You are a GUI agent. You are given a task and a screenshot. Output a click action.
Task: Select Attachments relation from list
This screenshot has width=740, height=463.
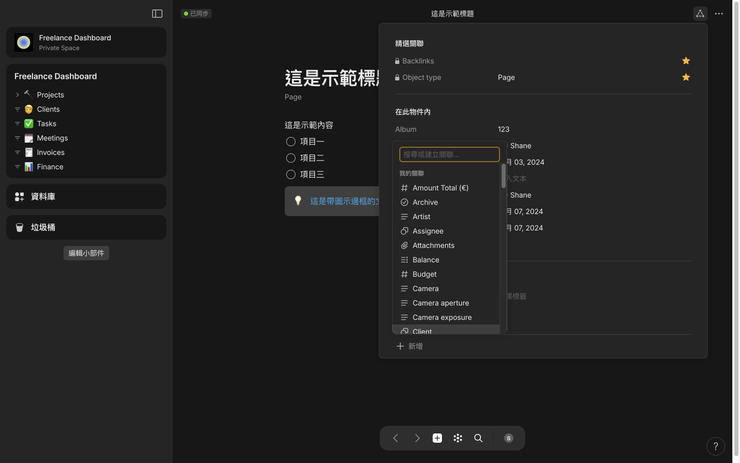446,245
